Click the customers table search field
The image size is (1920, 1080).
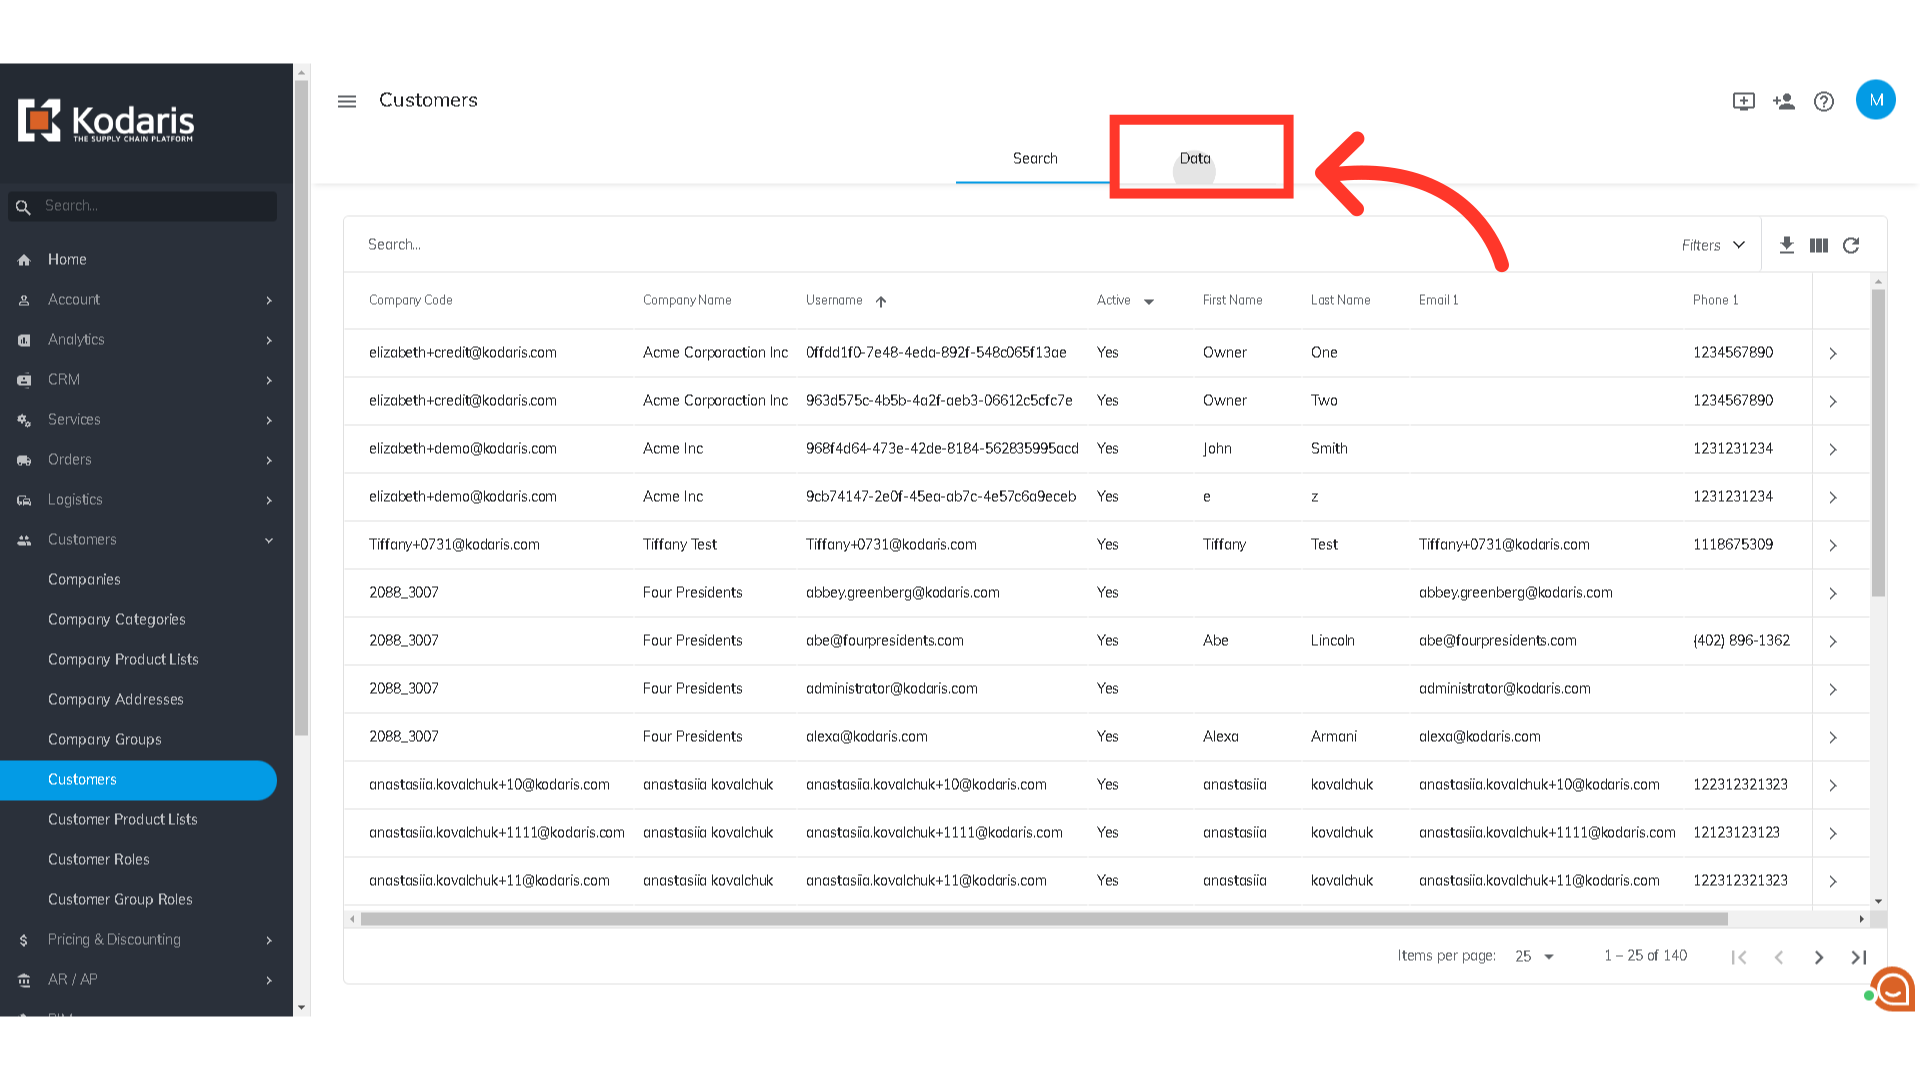coord(1000,245)
